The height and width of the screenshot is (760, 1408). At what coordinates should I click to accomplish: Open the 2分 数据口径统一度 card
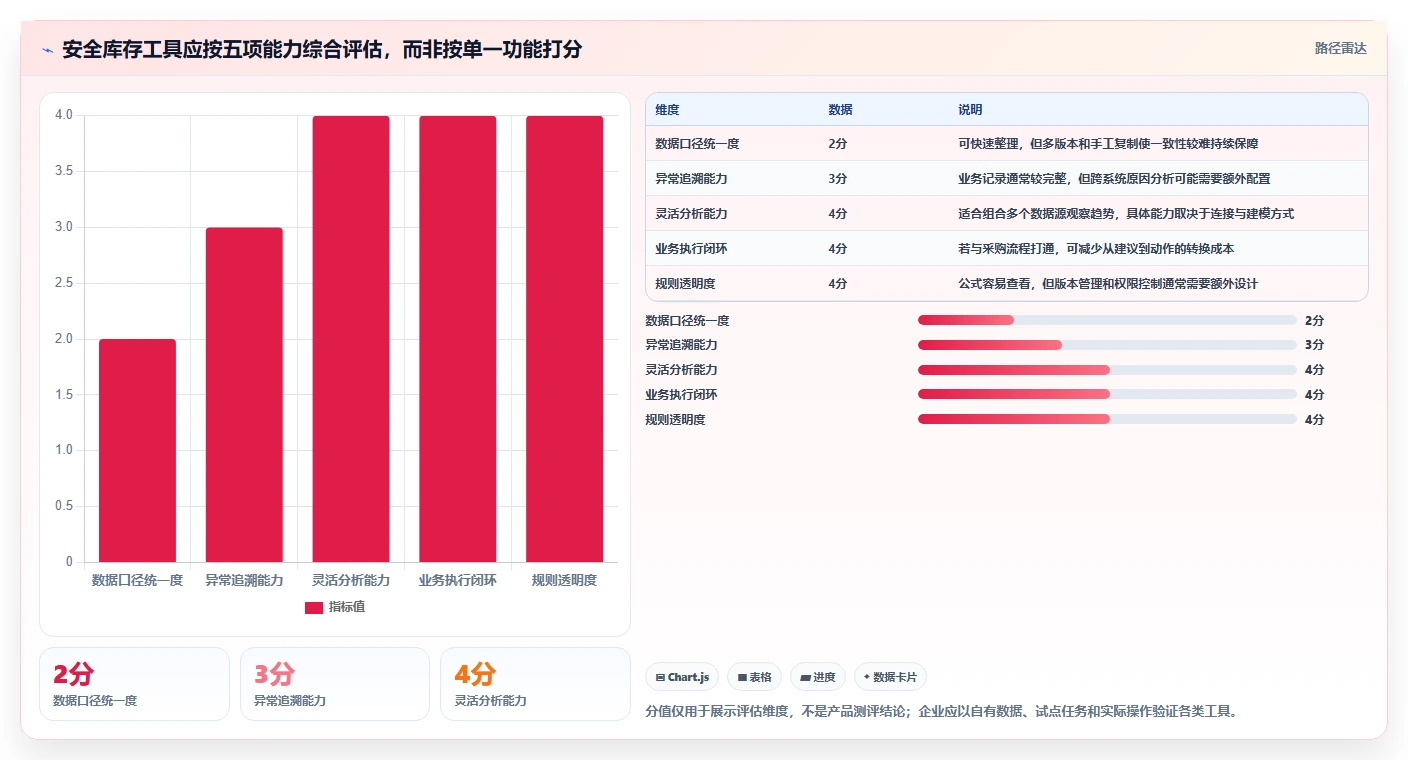click(x=134, y=684)
